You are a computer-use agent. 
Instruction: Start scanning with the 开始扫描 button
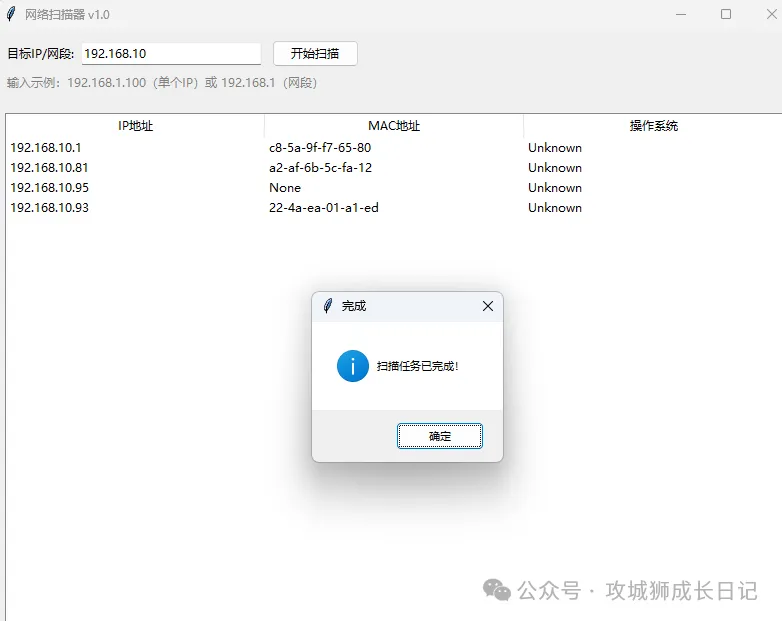tap(315, 54)
